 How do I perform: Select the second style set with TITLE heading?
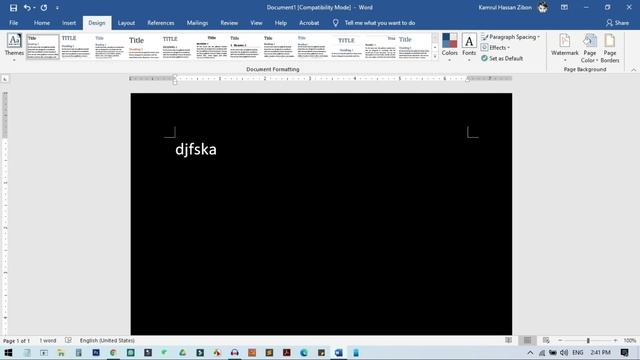[76, 47]
